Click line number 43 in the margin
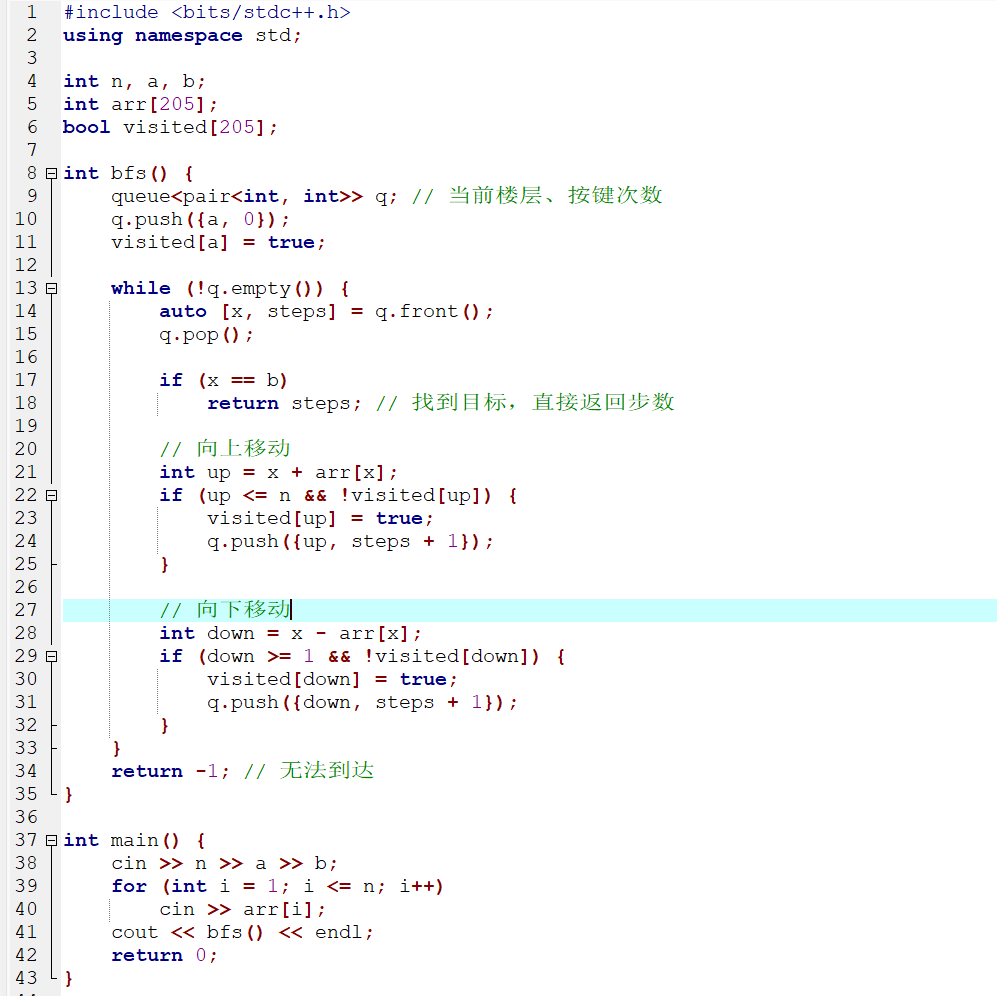 click(x=26, y=978)
